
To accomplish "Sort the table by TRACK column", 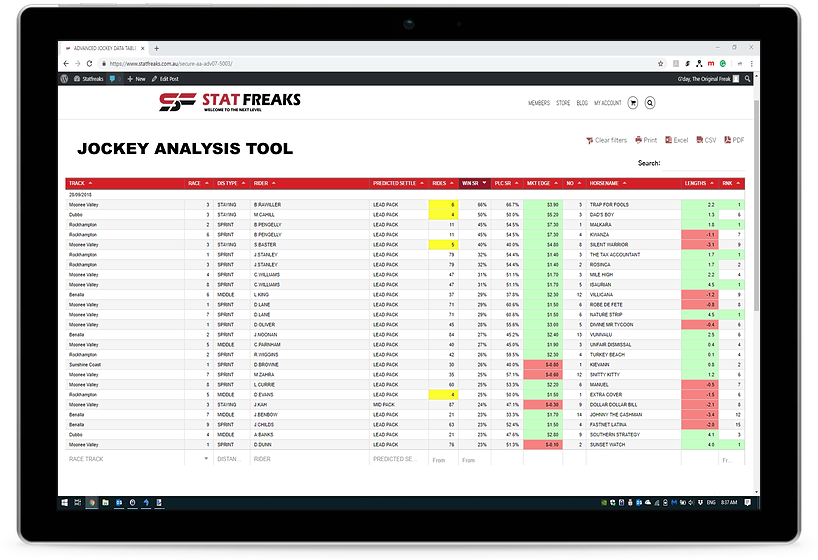I will (124, 183).
